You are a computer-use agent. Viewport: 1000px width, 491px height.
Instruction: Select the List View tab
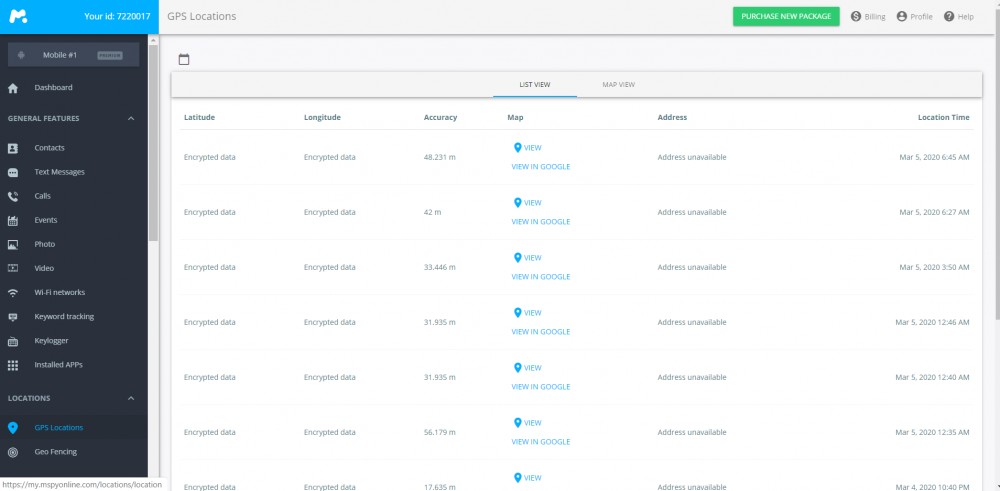click(x=535, y=85)
